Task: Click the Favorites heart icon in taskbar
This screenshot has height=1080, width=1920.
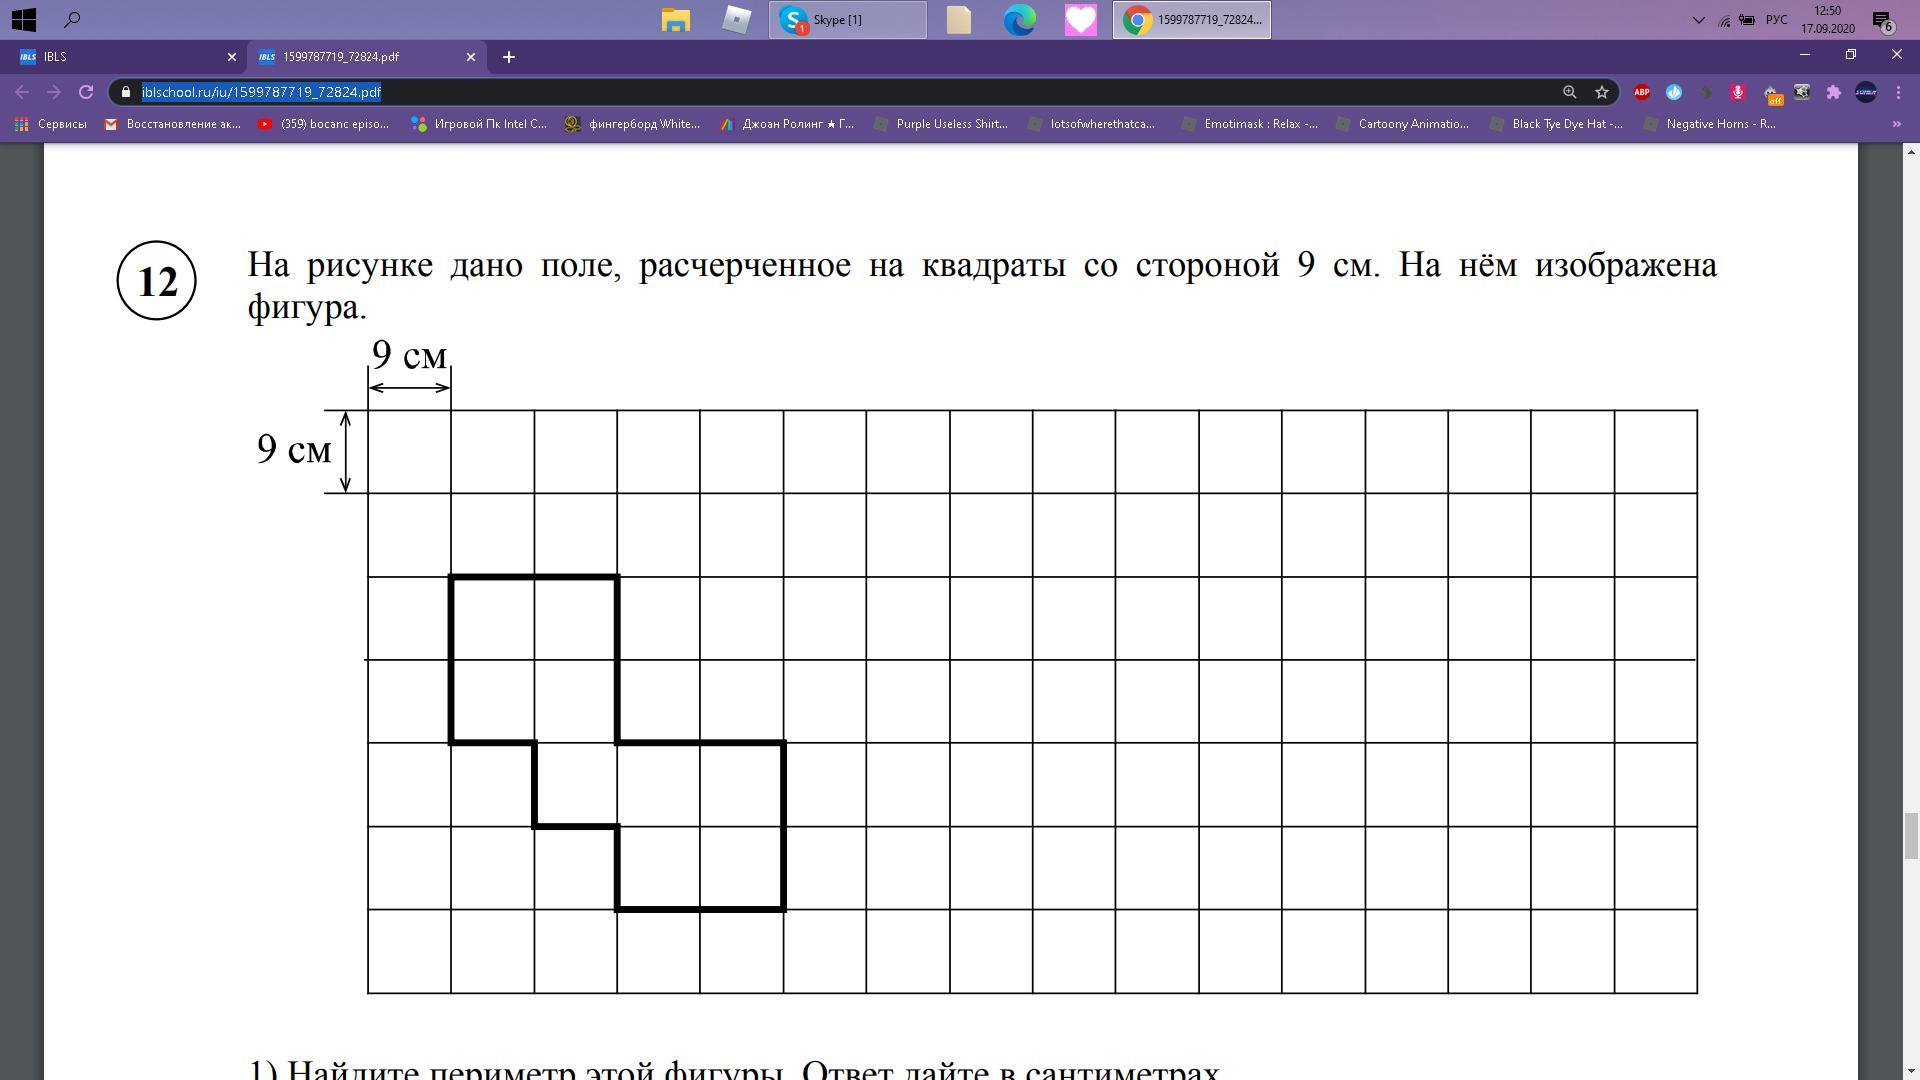Action: coord(1081,18)
